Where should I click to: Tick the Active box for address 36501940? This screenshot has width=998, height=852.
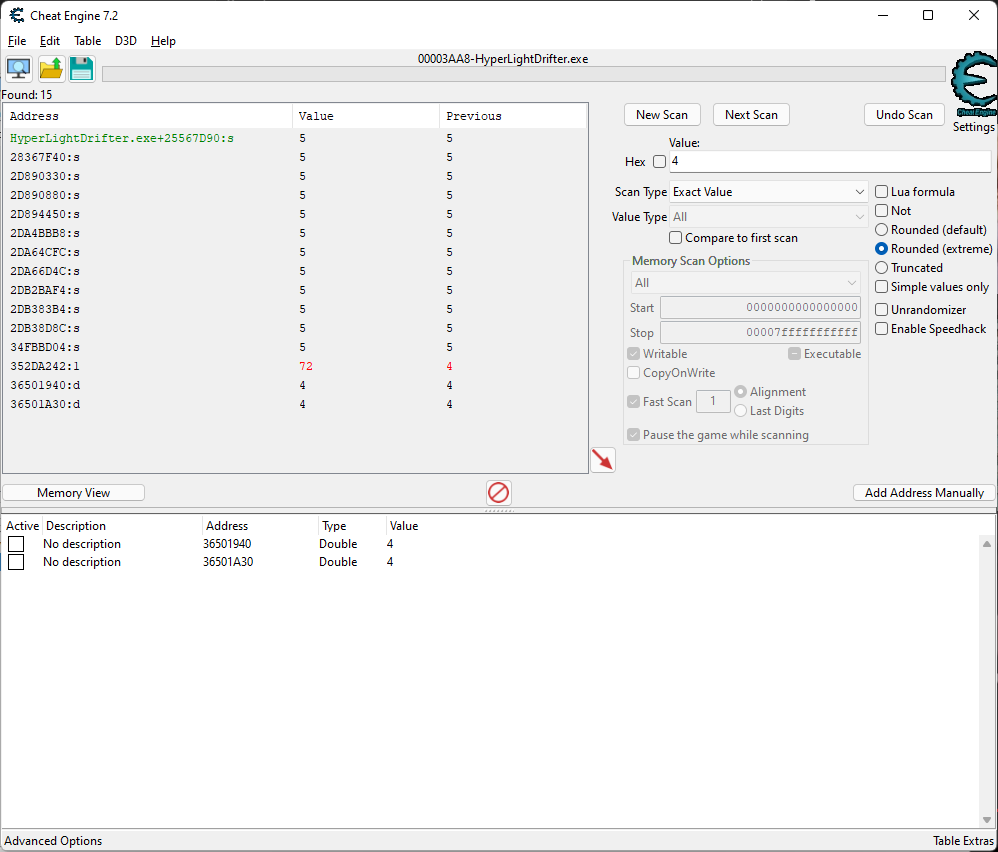tap(16, 544)
